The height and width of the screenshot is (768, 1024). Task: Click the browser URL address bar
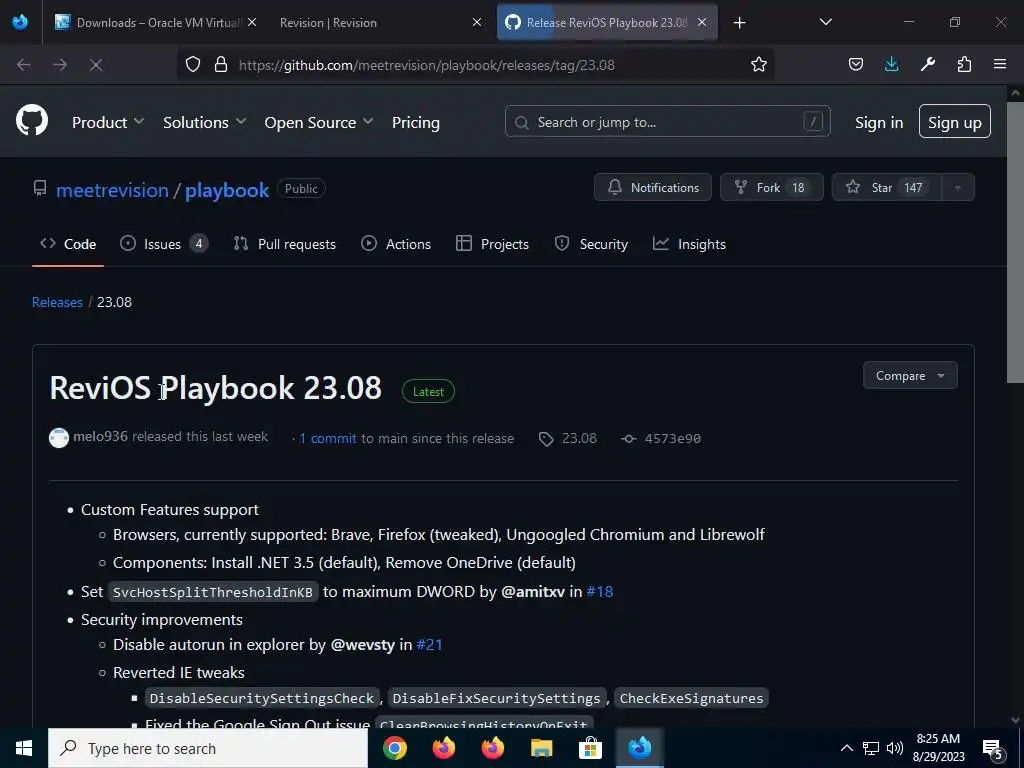click(477, 65)
